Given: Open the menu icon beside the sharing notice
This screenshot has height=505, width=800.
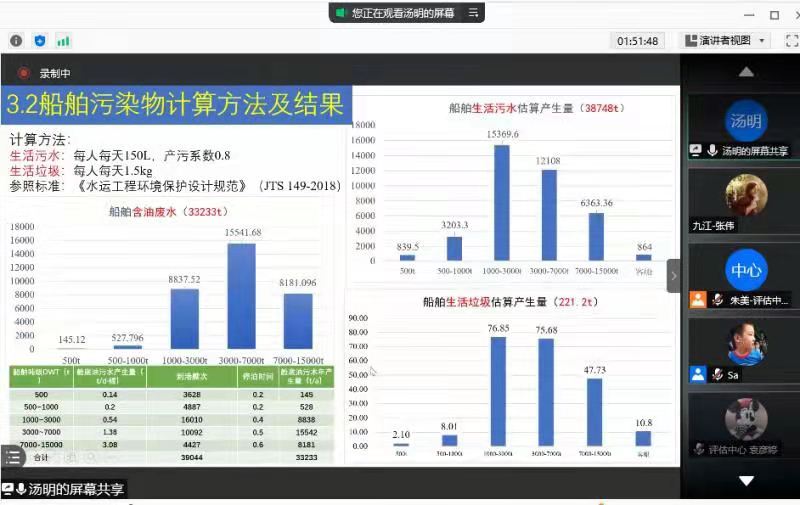Looking at the screenshot, I should (474, 12).
